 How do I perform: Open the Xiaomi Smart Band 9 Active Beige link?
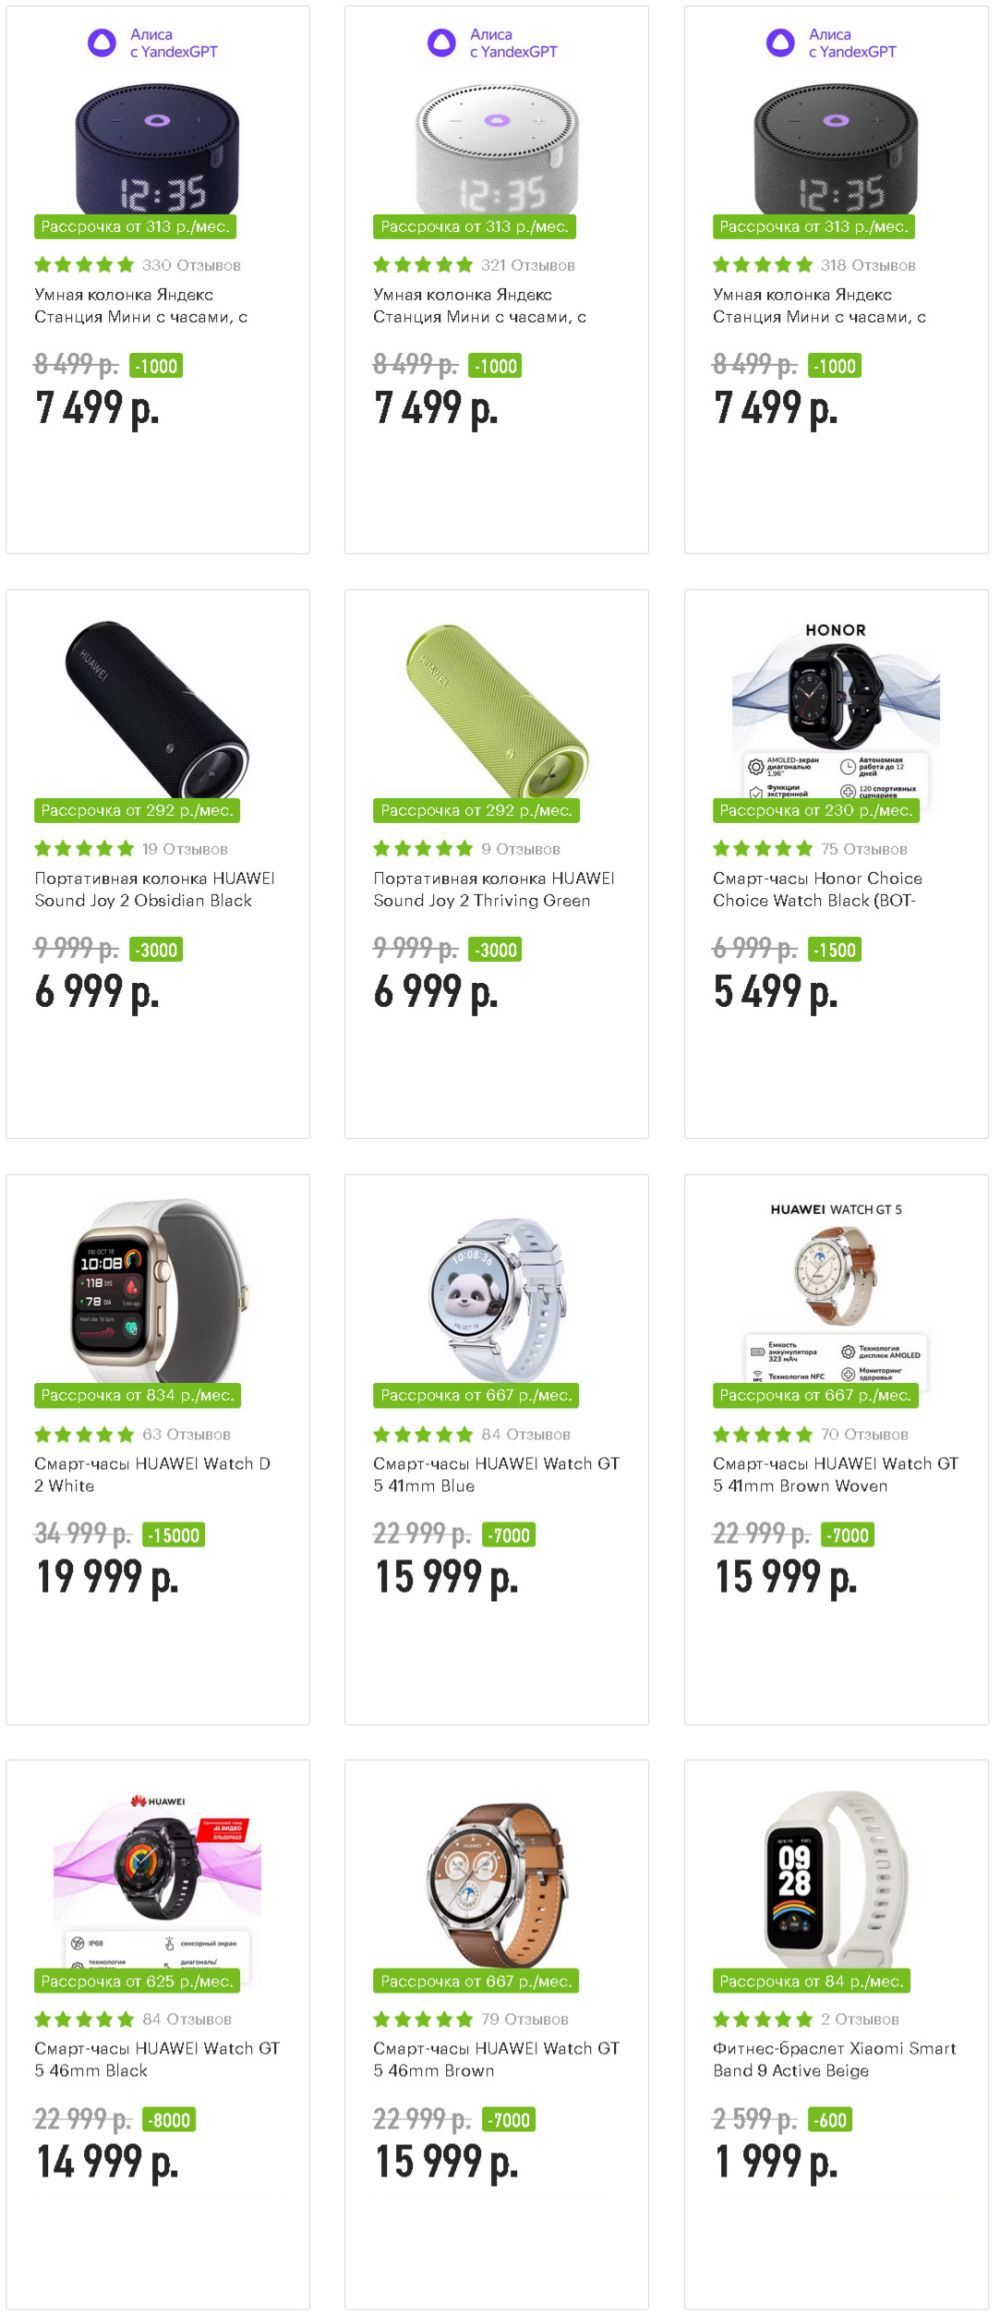[x=834, y=2059]
